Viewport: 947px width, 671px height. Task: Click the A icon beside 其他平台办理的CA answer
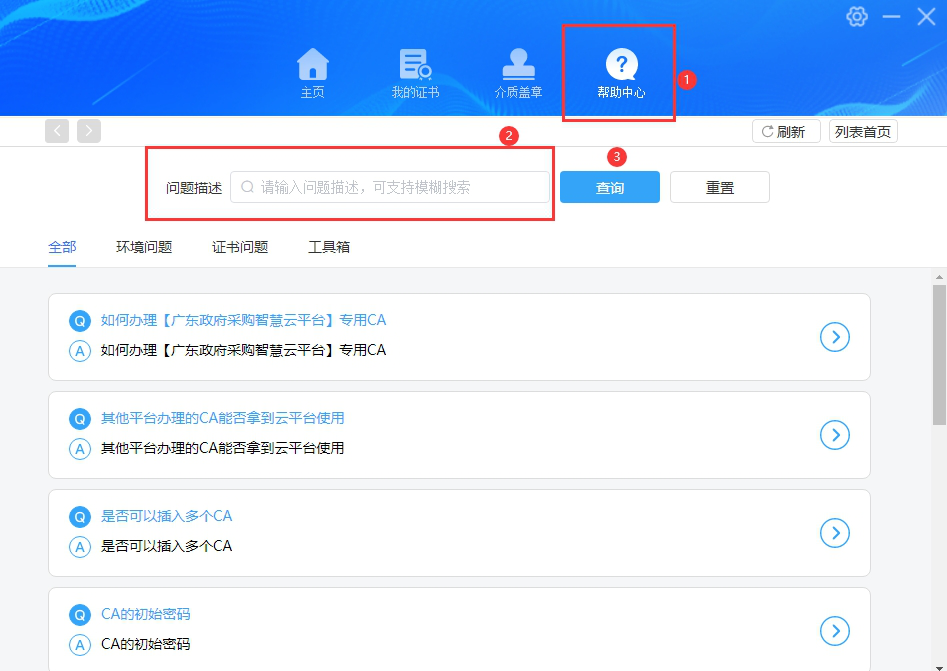tap(80, 449)
